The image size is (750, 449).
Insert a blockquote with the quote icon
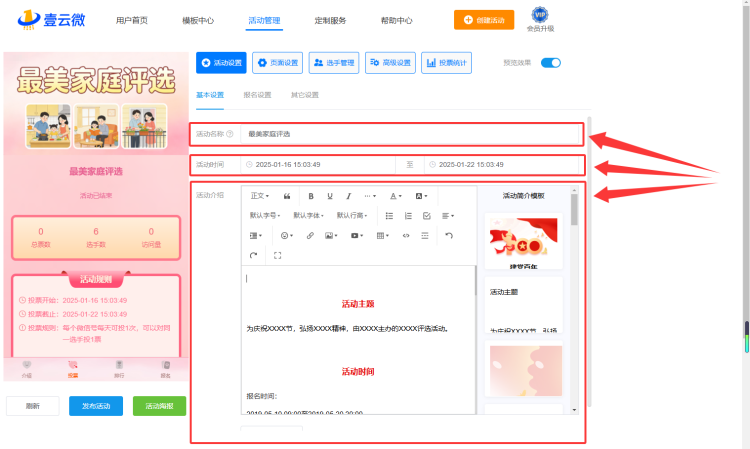[287, 196]
